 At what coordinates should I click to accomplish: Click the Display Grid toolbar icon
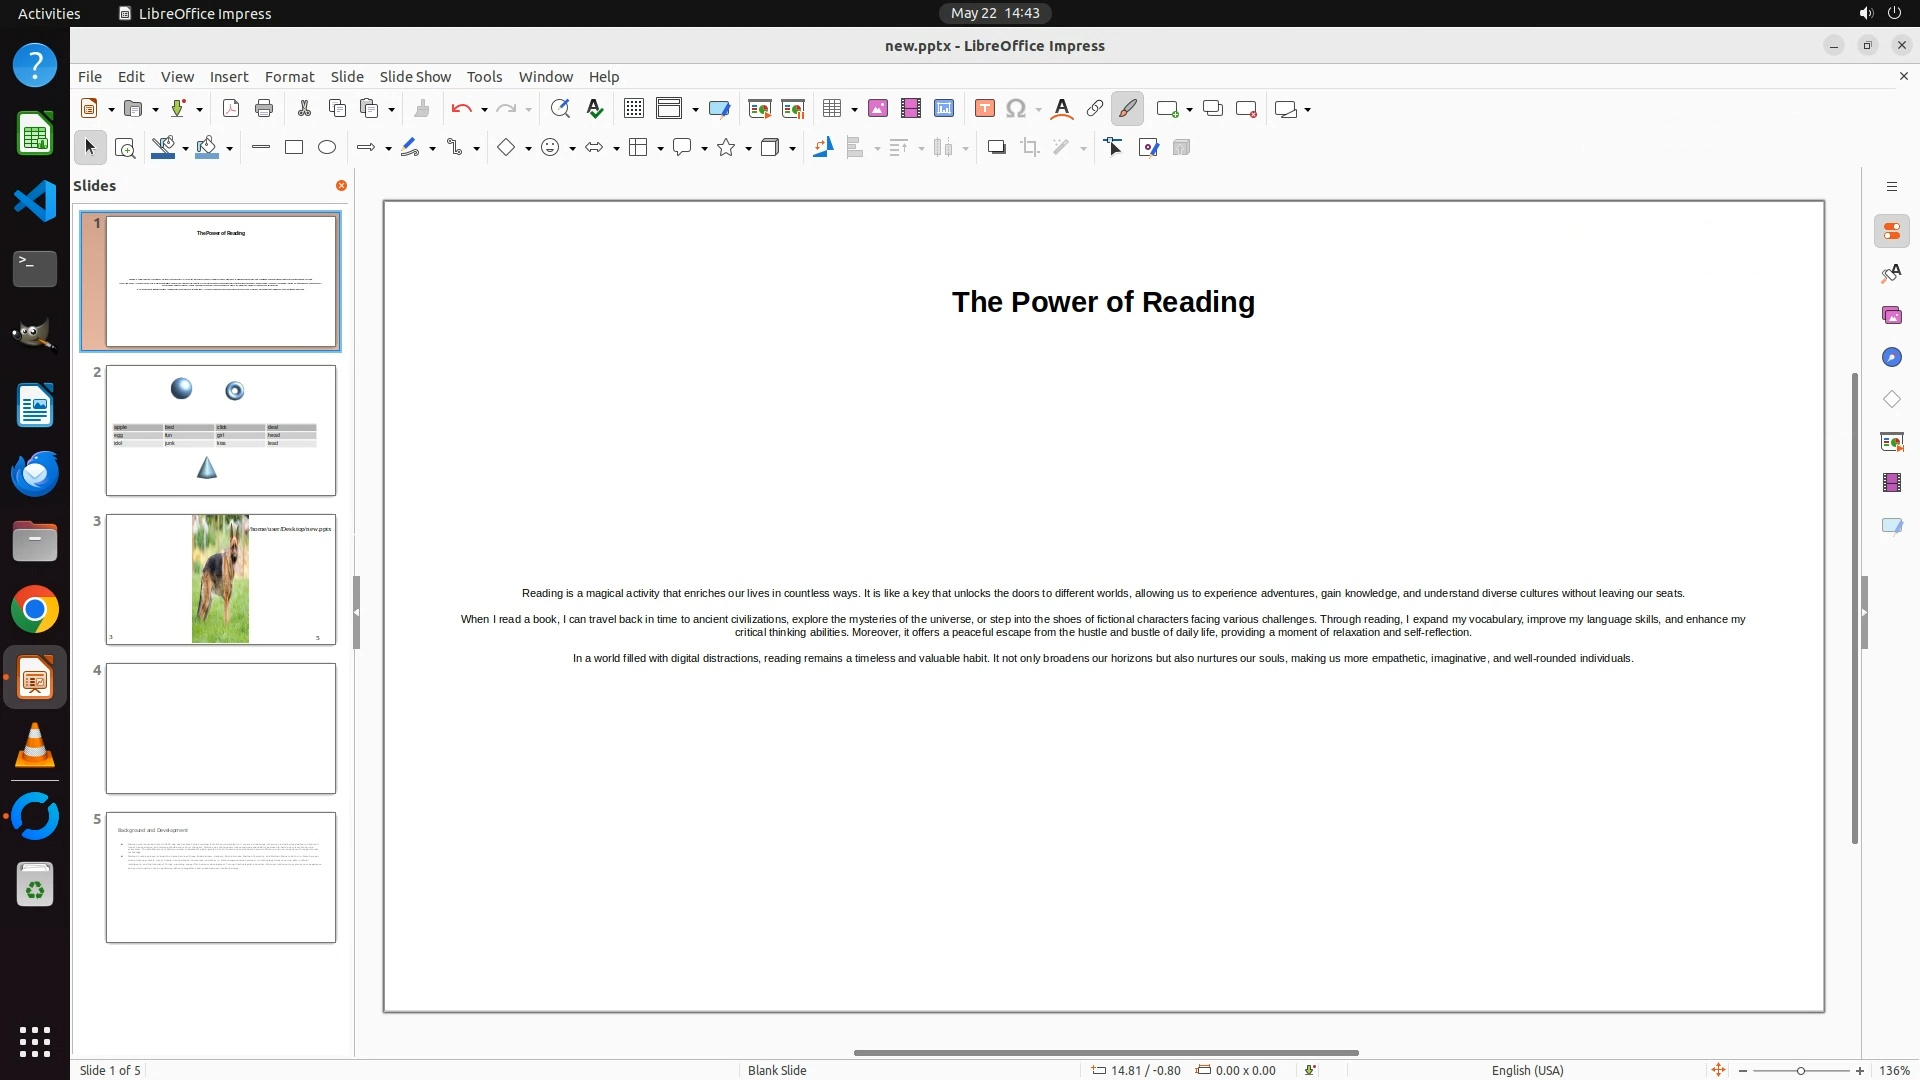coord(633,109)
